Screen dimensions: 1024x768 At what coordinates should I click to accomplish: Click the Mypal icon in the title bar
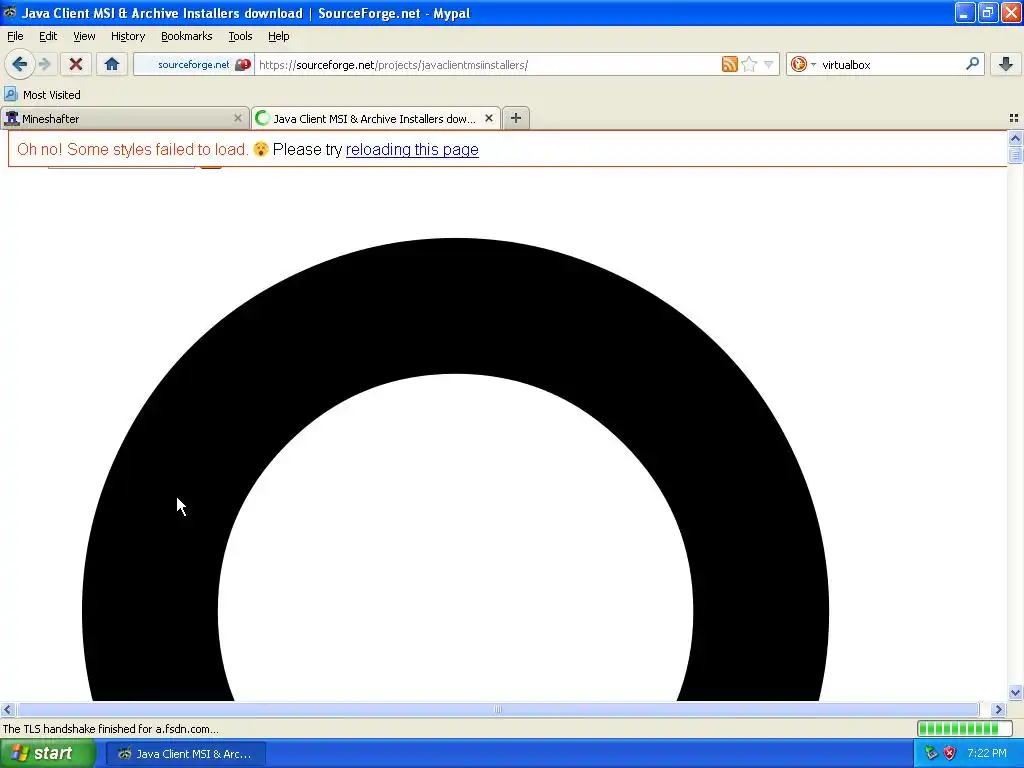click(9, 12)
